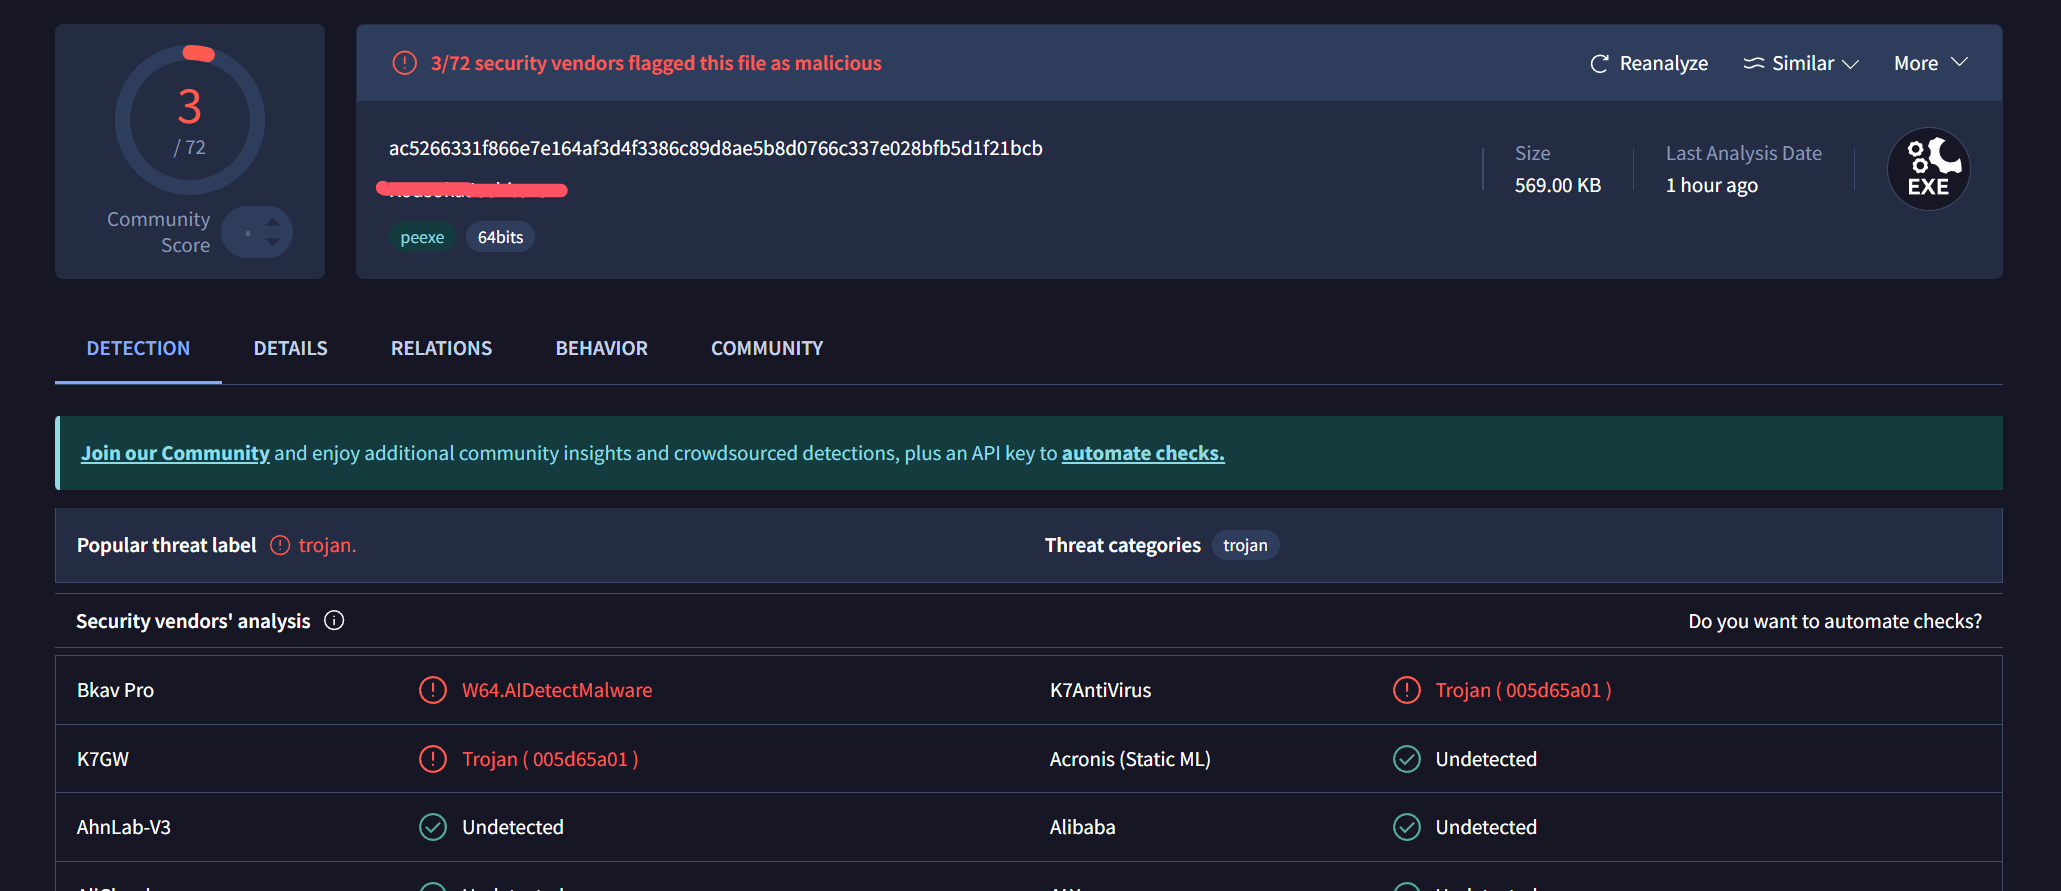Click the detection score circle 3/72
2061x891 pixels.
189,120
